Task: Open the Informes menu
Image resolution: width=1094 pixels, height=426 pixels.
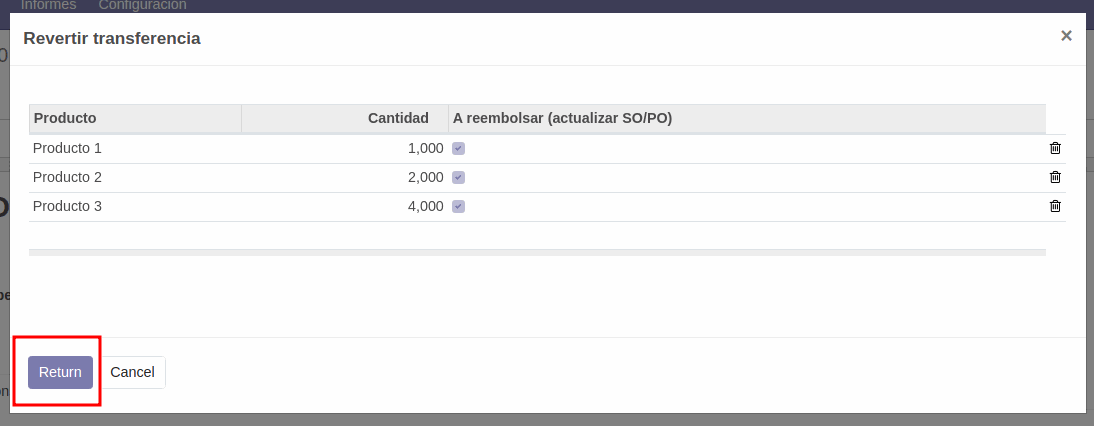Action: pos(48,5)
